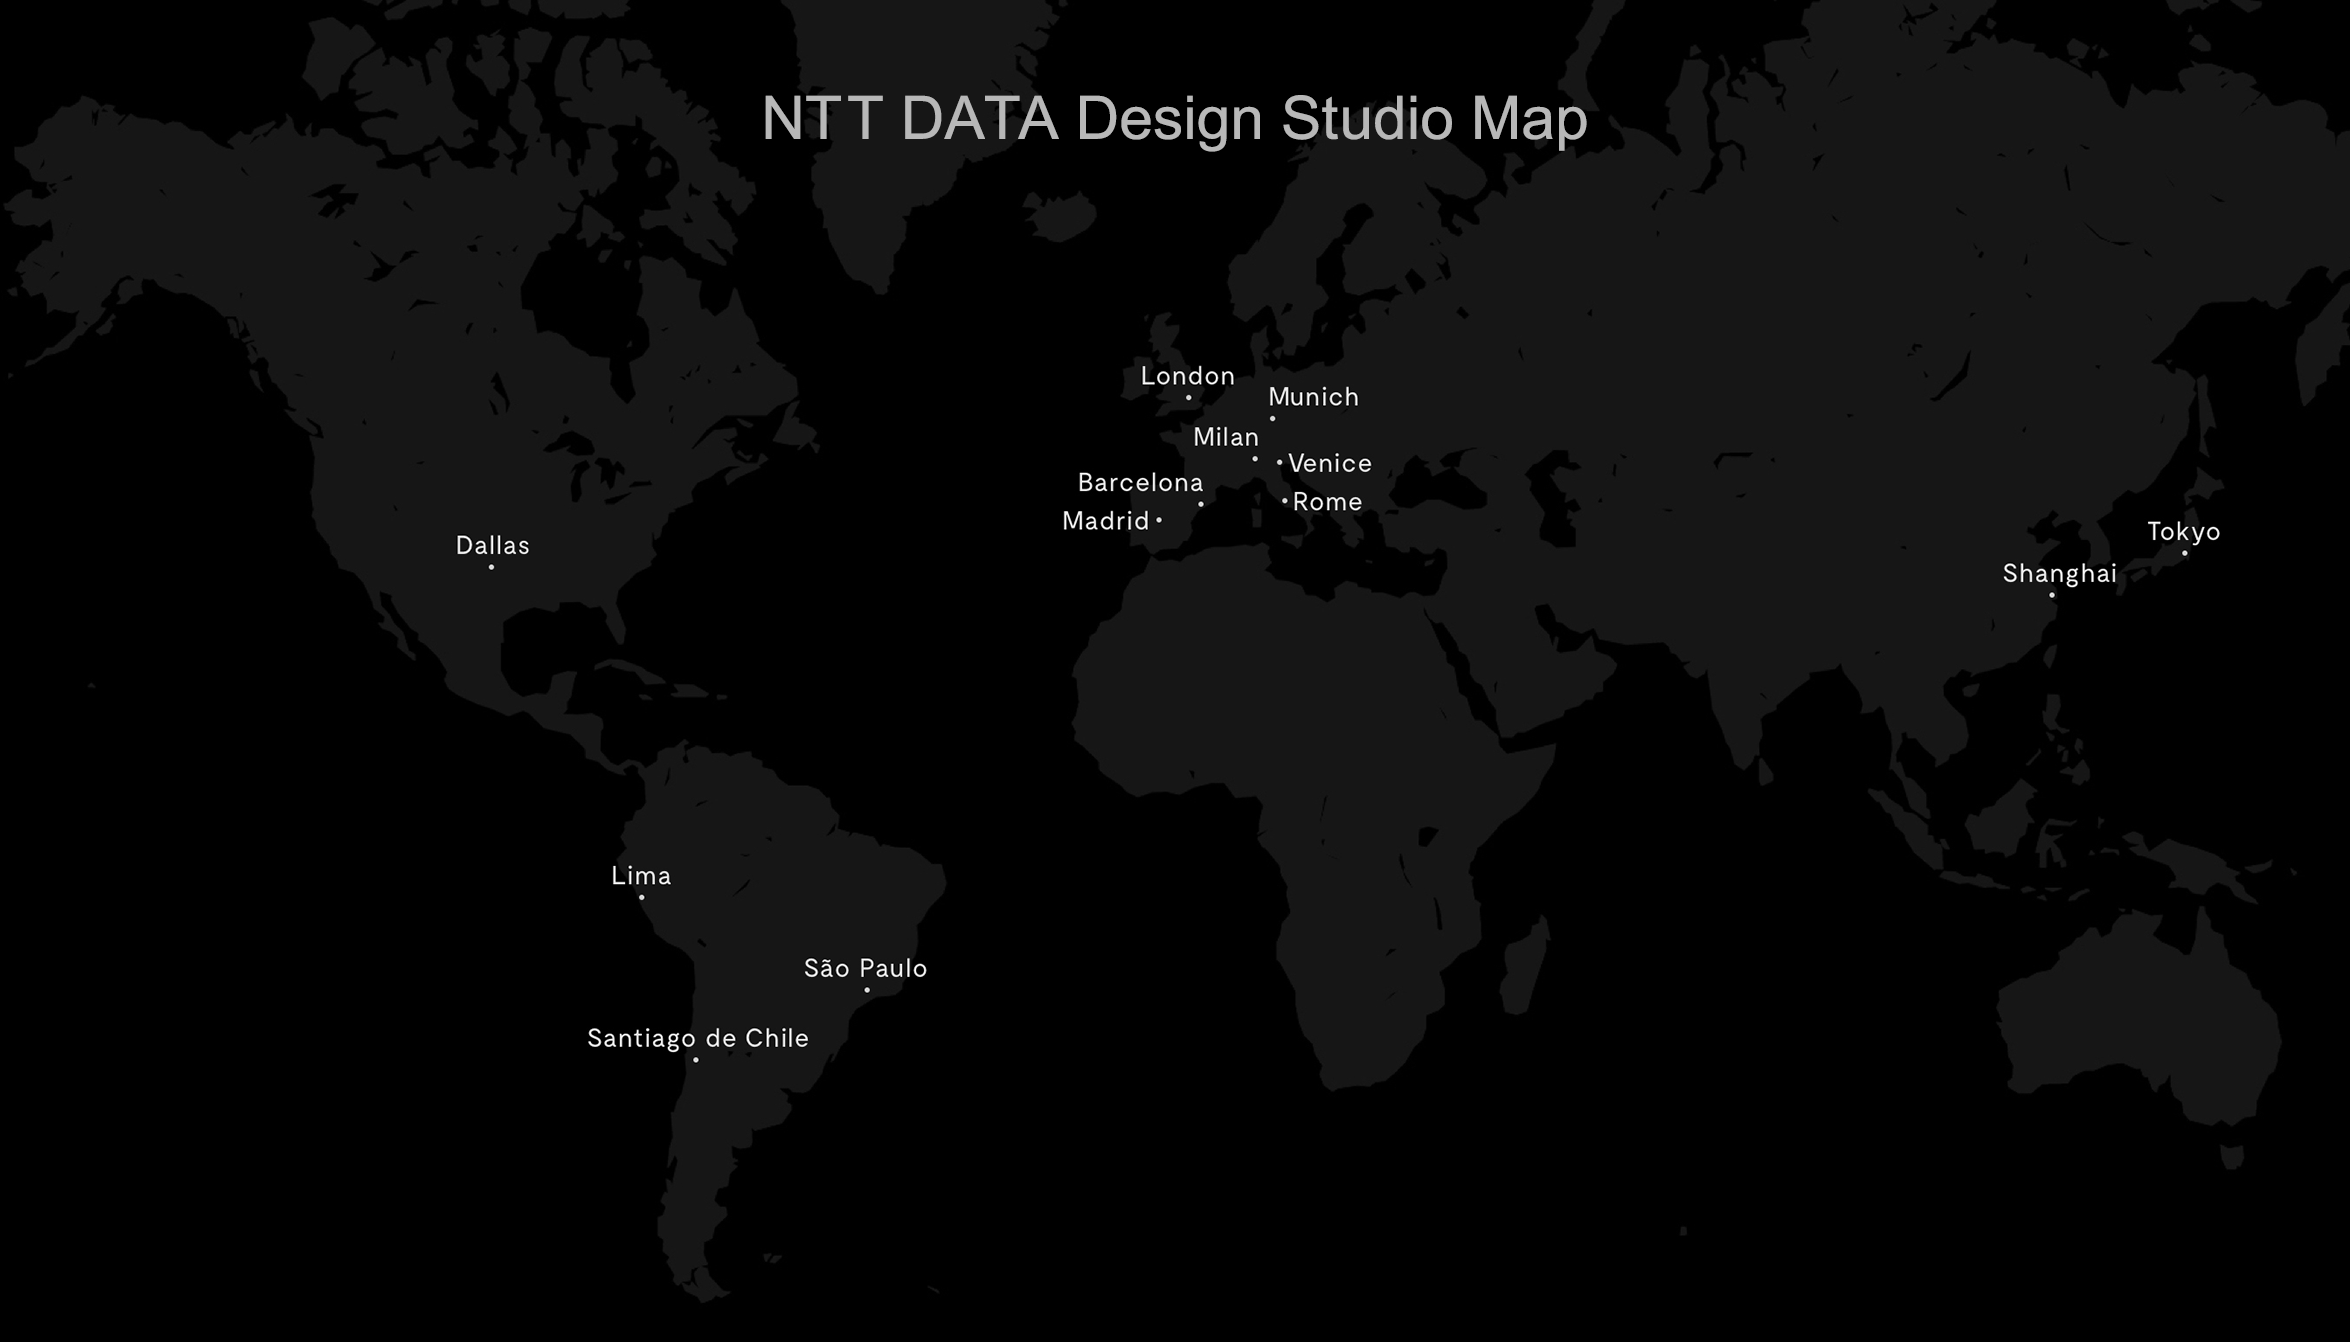Screen dimensions: 2350x1342
Task: Click the map dot under Lima
Action: click(x=641, y=897)
